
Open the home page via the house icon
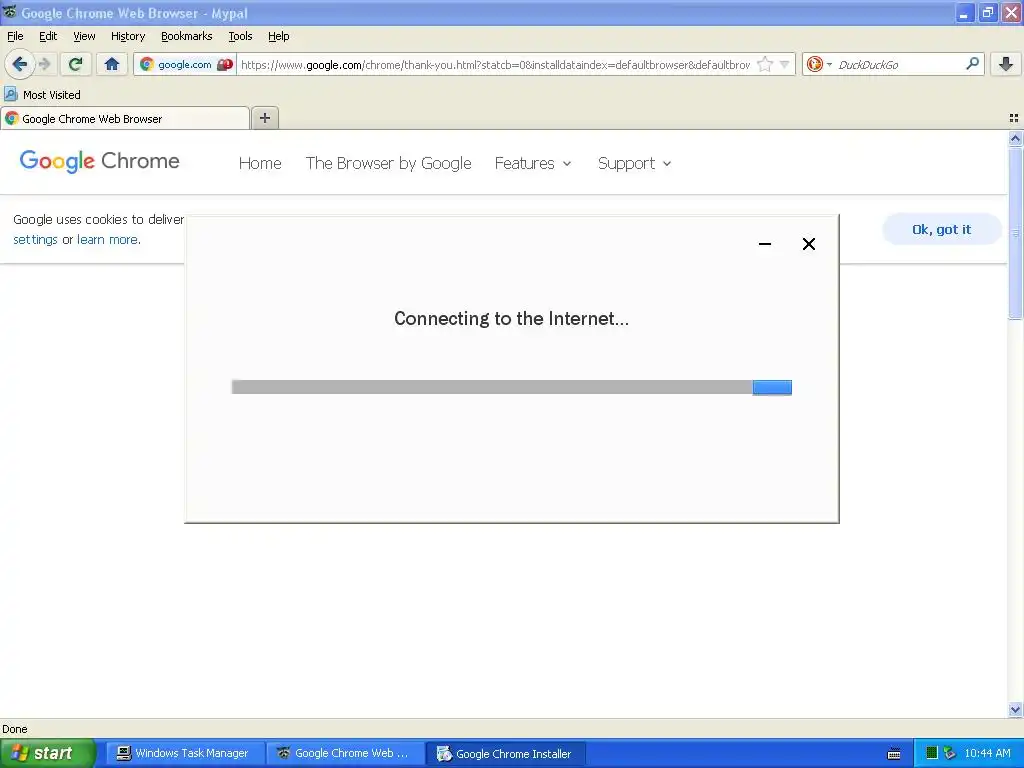(112, 64)
